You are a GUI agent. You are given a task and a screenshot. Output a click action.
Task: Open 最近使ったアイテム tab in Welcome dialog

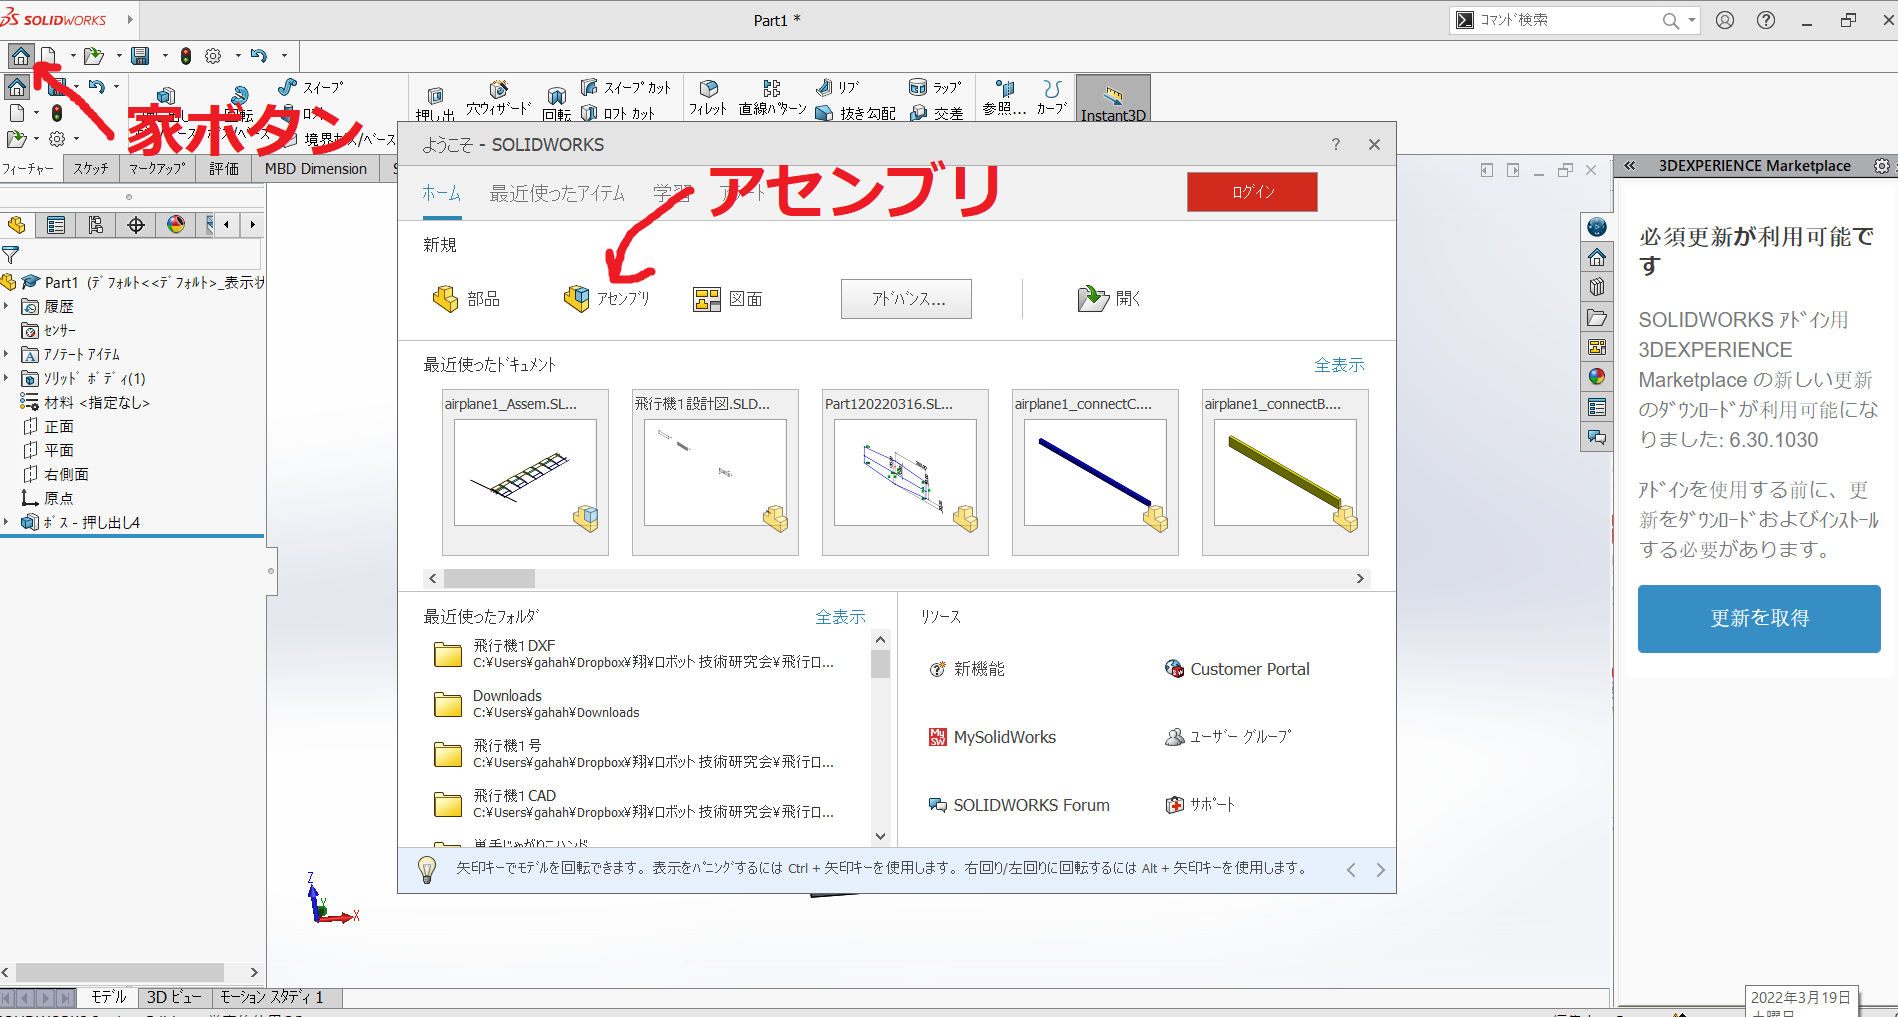point(557,194)
